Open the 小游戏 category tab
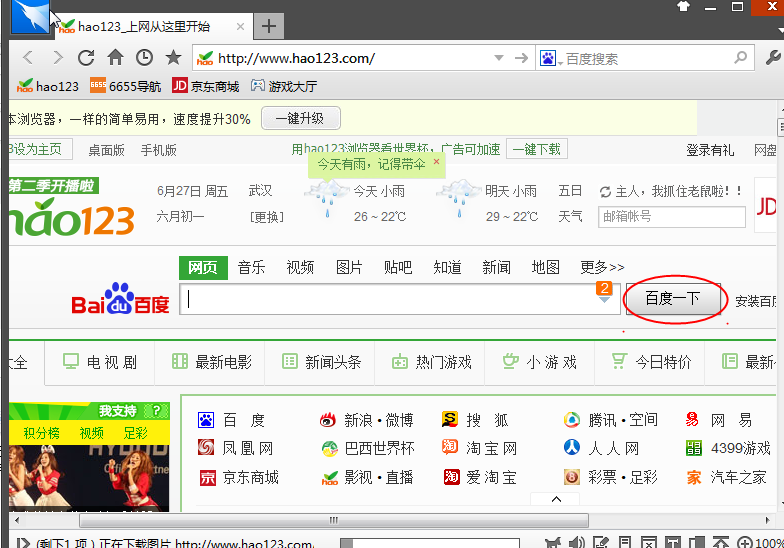784x548 pixels. point(540,362)
